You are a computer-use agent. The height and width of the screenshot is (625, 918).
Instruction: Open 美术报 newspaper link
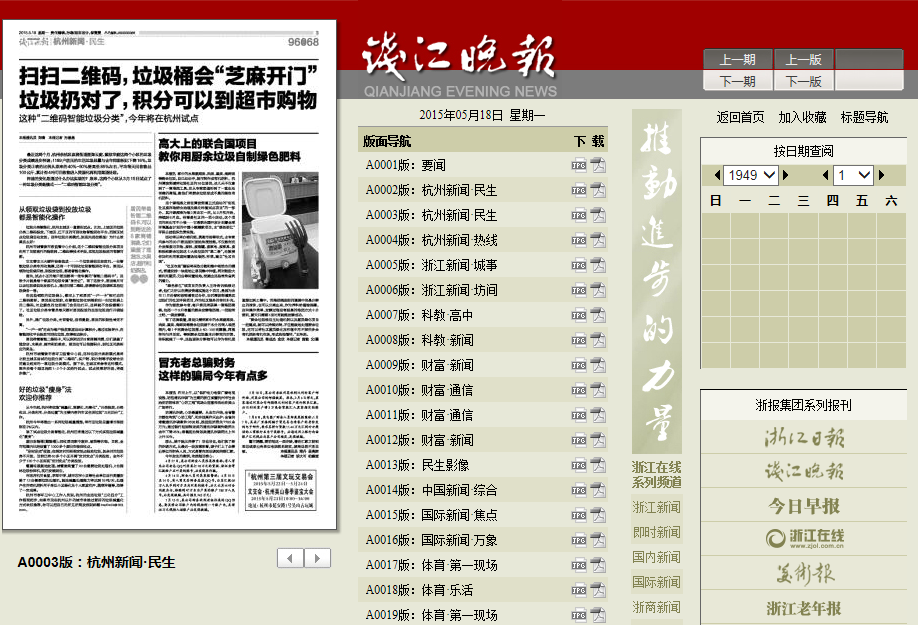coord(804,573)
